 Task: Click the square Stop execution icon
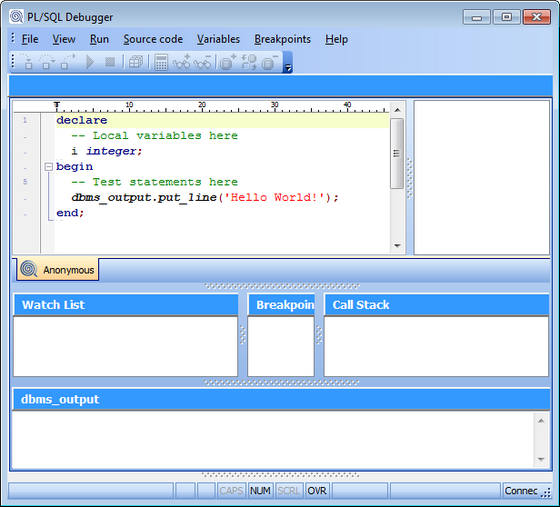(110, 62)
